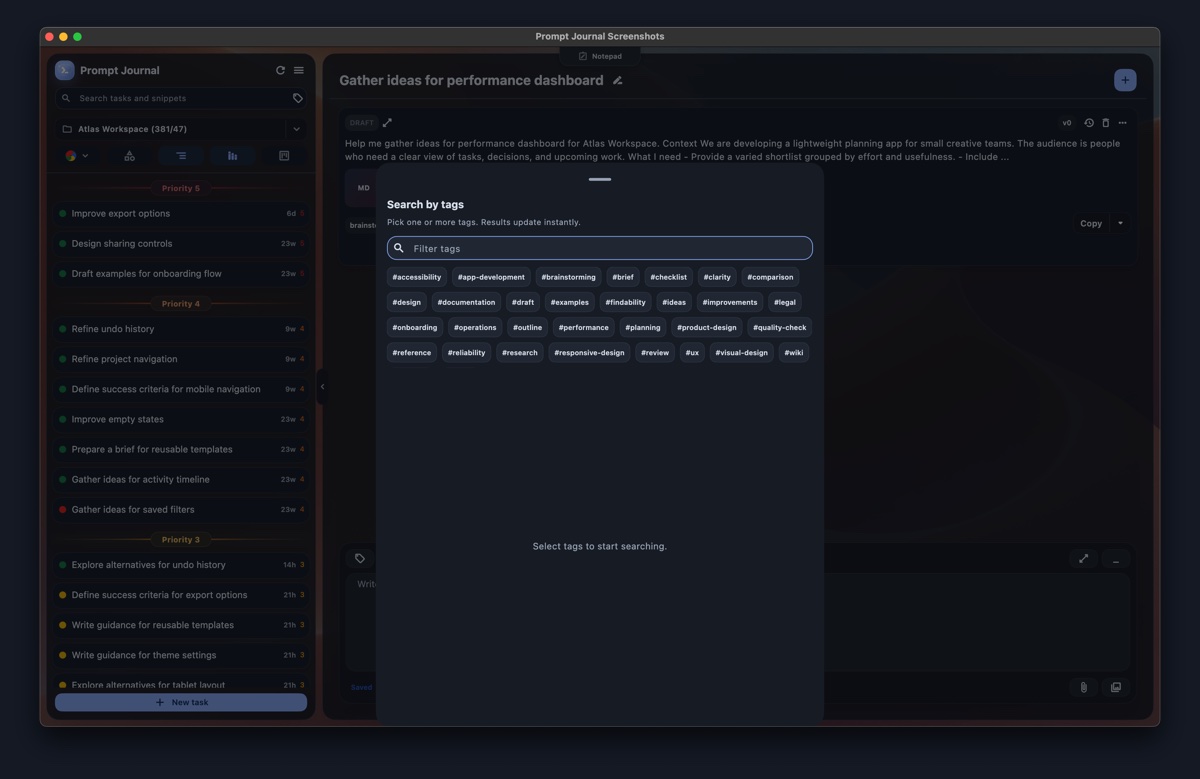Enable the #performance tag filter

583,327
